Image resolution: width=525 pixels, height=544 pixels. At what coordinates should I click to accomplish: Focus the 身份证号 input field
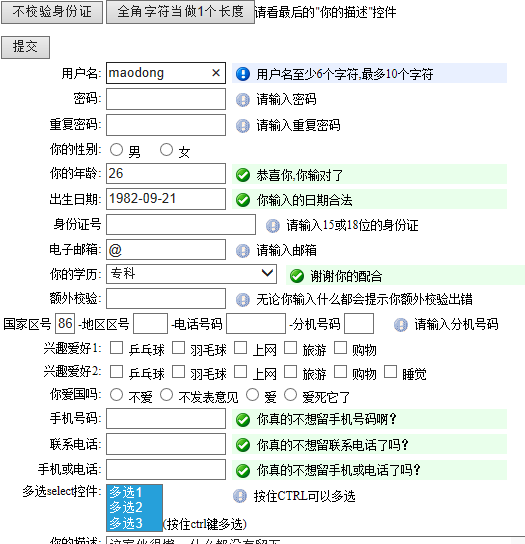click(181, 224)
